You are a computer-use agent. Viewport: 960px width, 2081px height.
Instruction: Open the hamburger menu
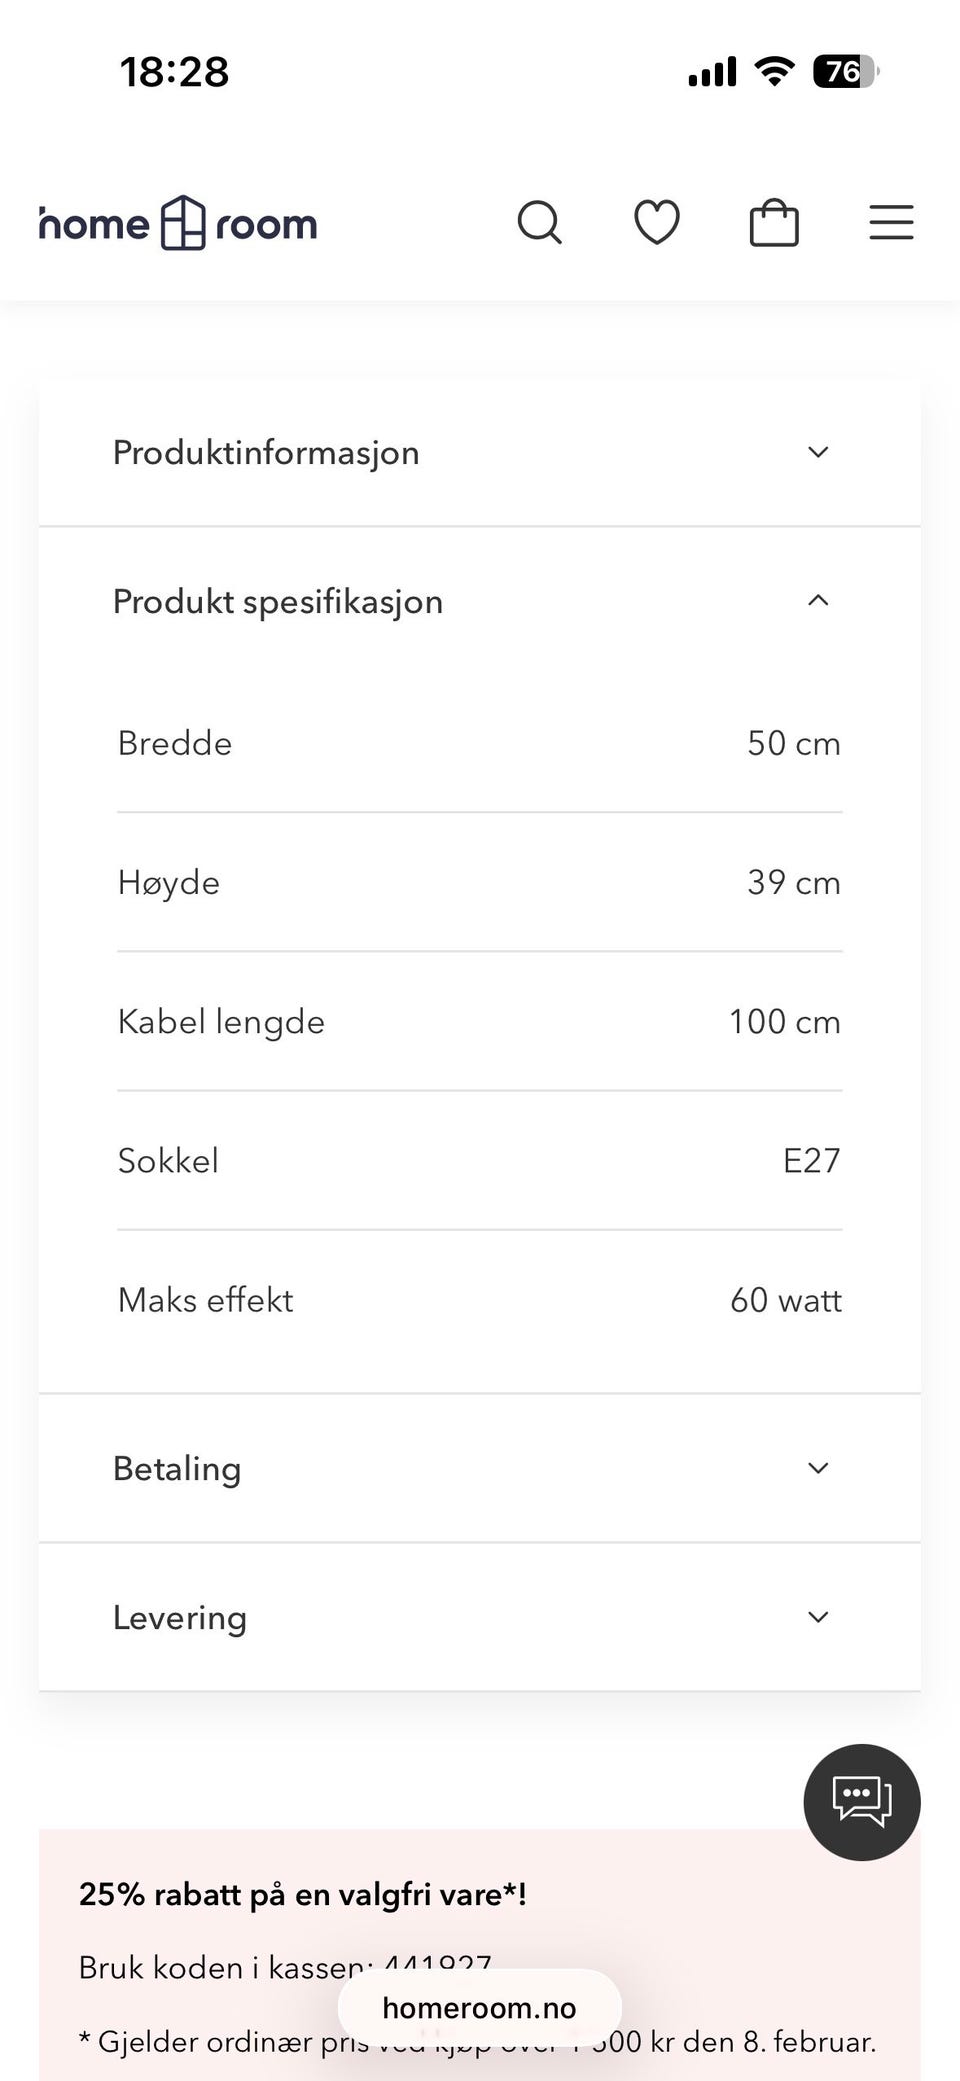tap(891, 222)
